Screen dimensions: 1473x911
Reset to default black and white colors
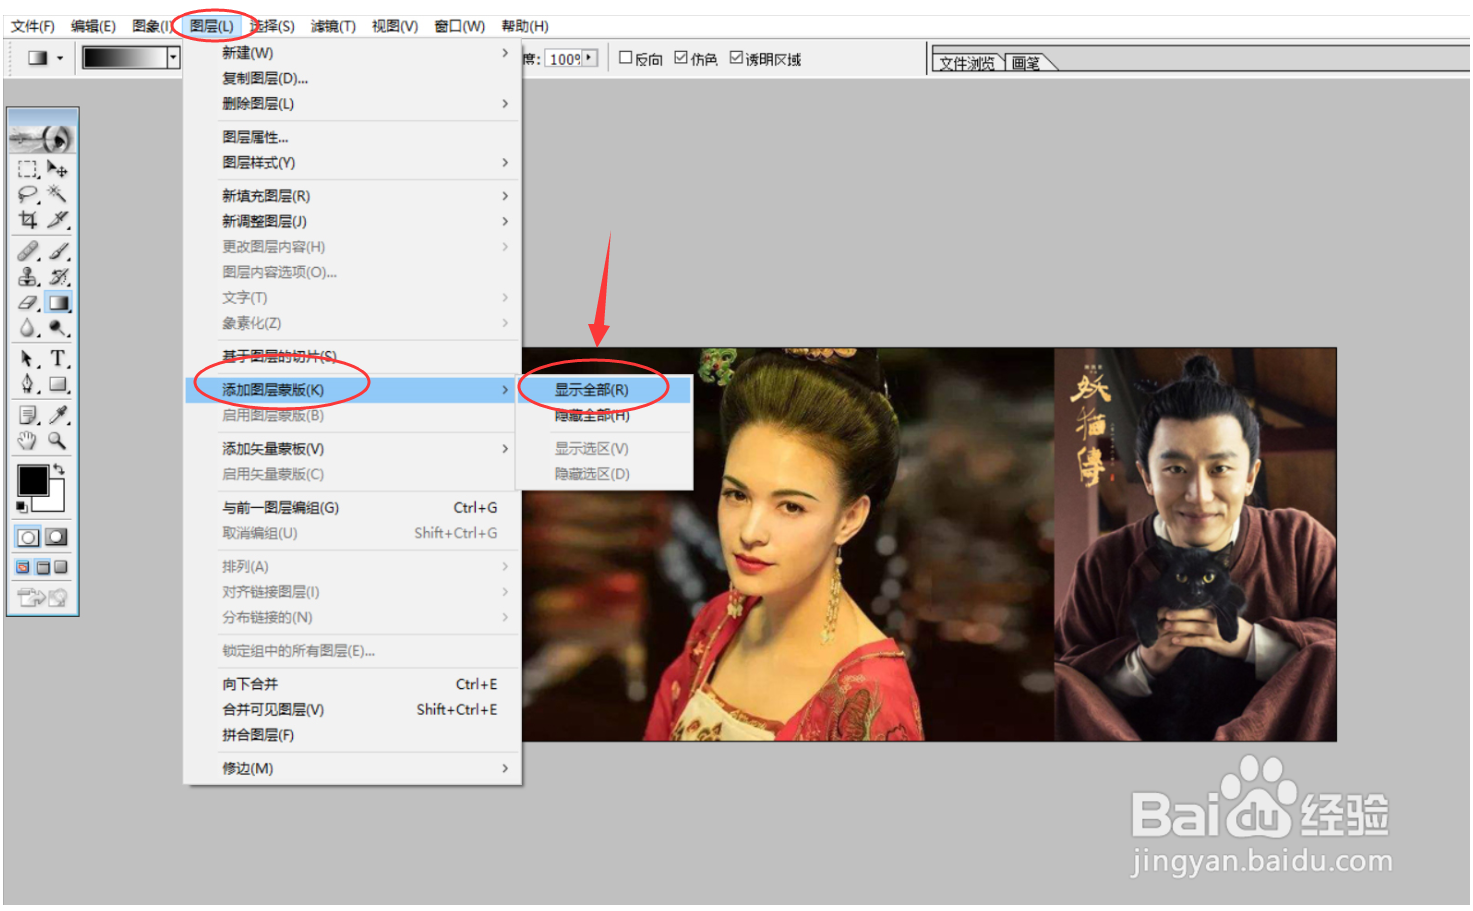(21, 508)
